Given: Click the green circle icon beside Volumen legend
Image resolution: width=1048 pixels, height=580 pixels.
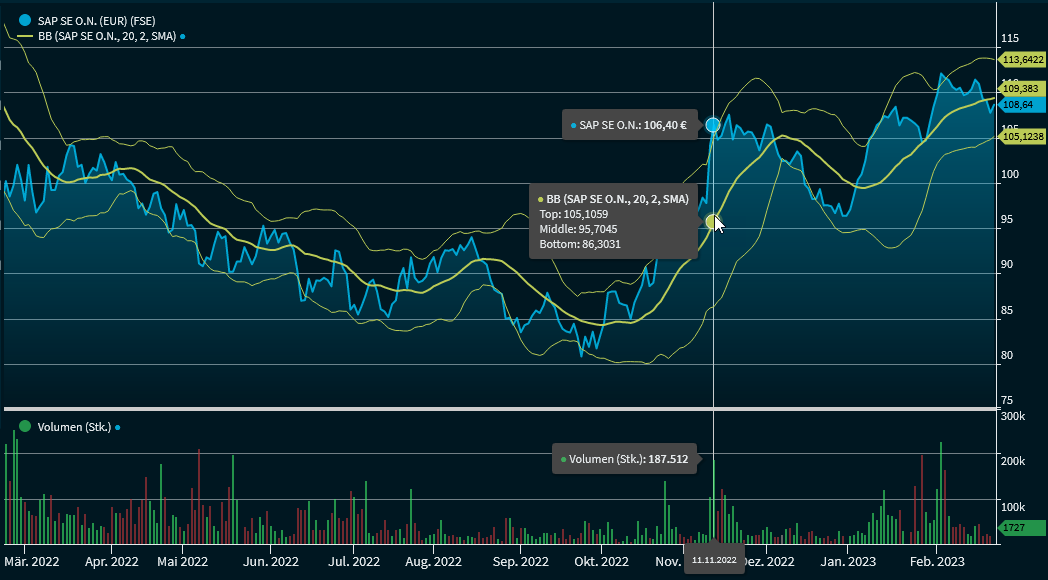Looking at the screenshot, I should coord(25,427).
